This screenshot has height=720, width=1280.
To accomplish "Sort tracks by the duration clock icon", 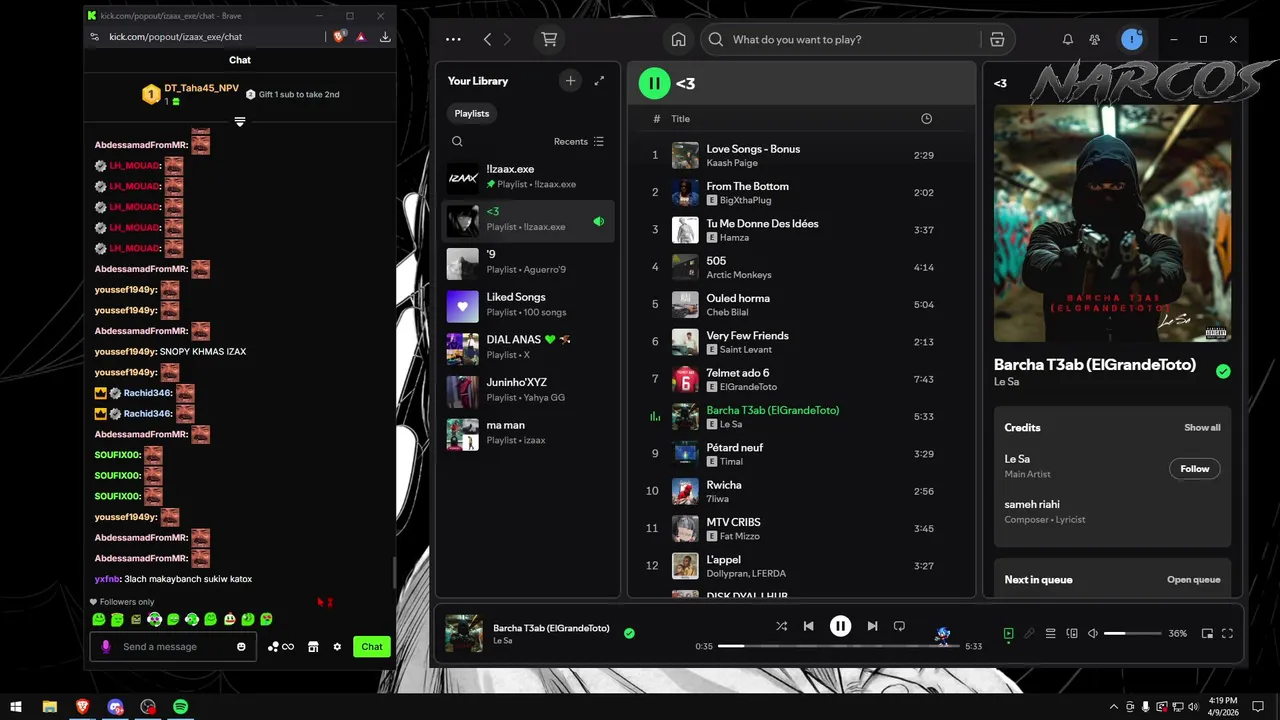I will coord(926,118).
